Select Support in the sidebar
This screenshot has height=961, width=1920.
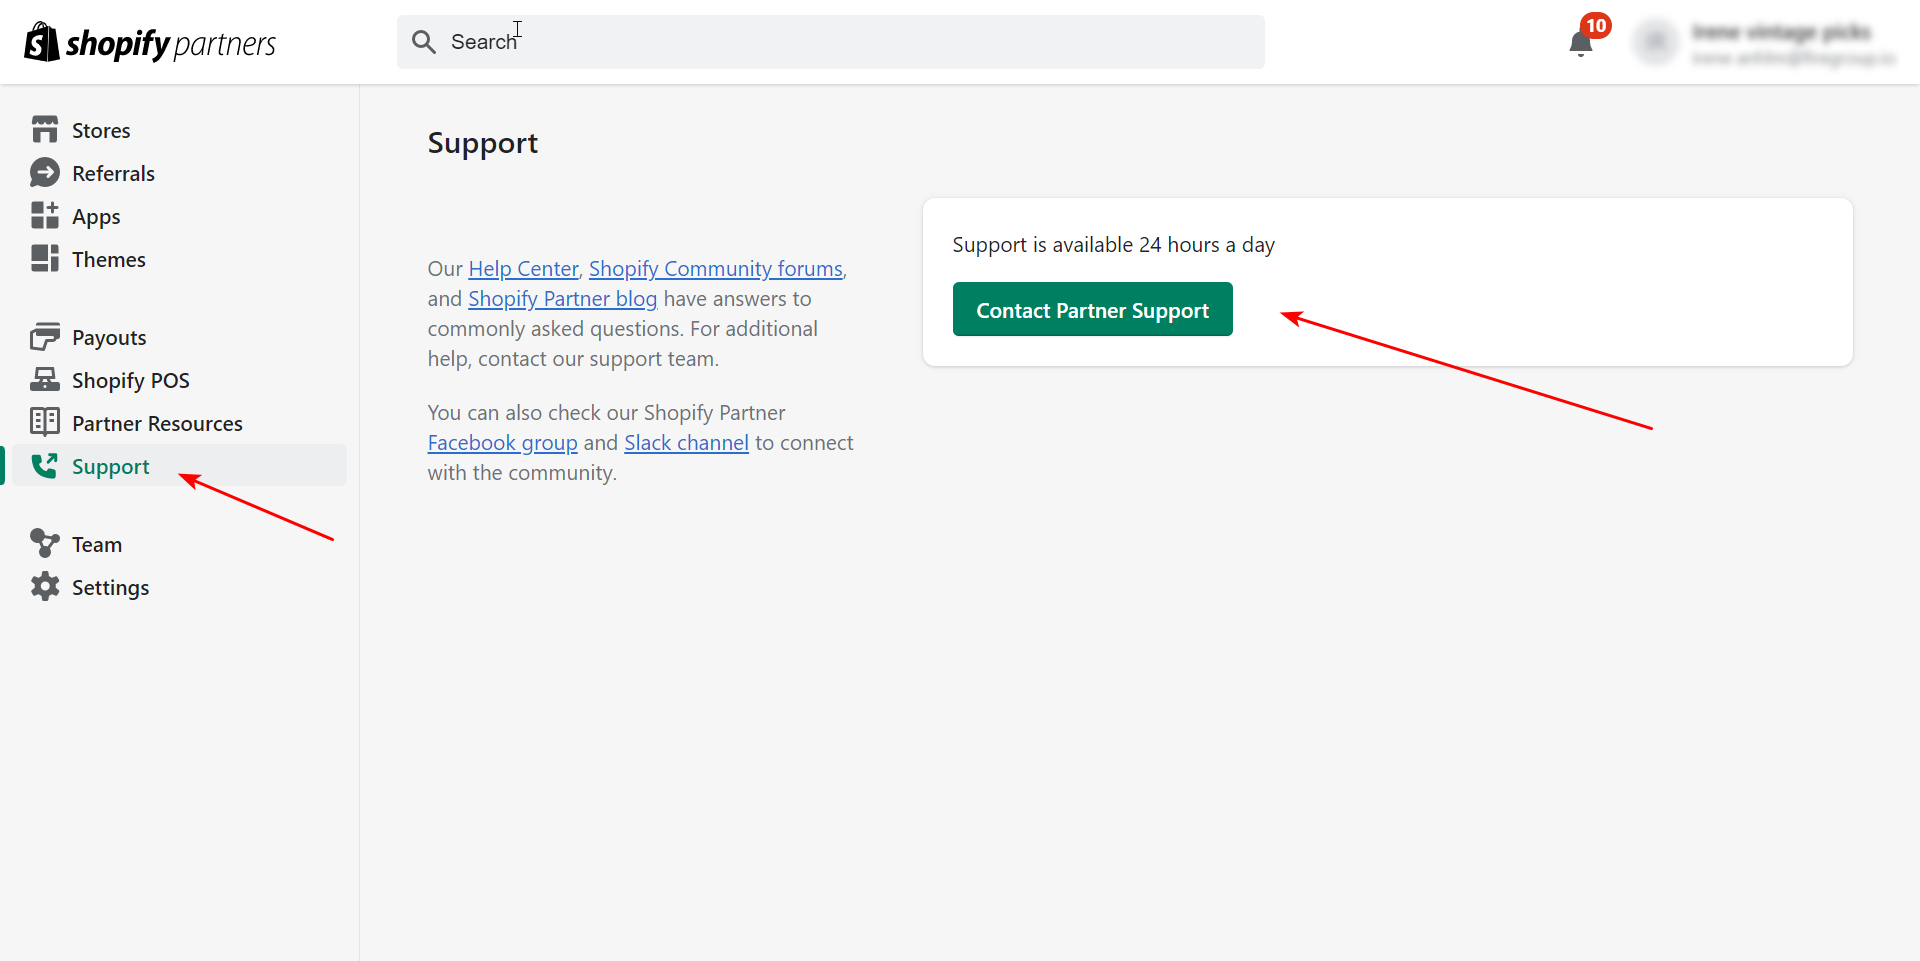tap(180, 466)
